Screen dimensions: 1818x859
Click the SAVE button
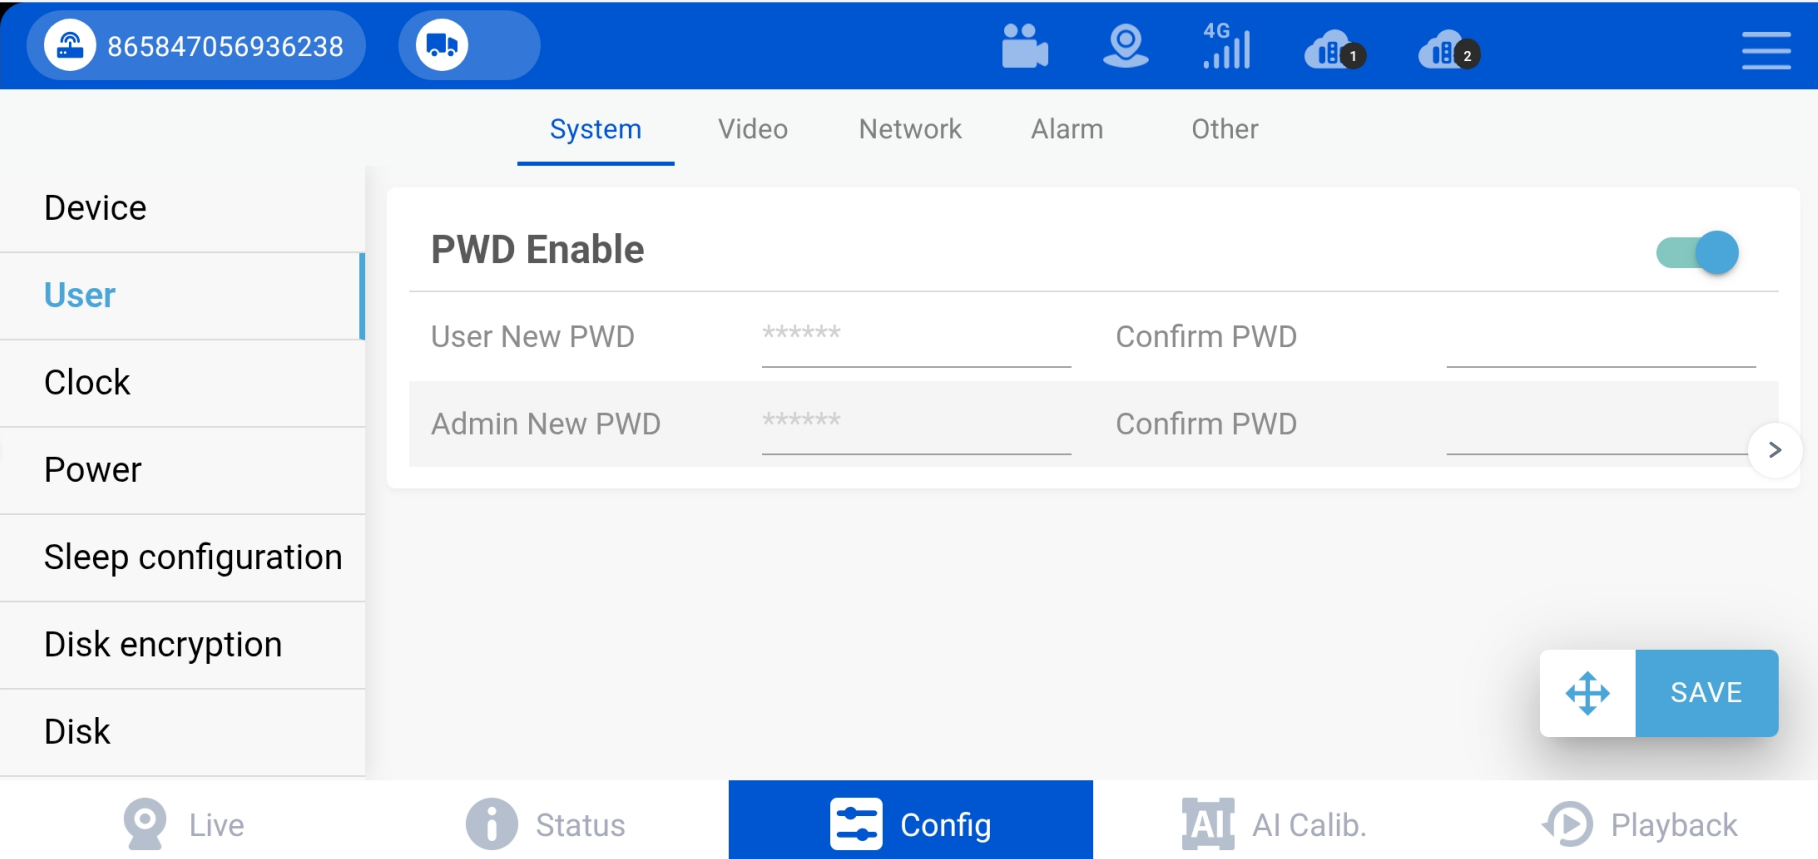1707,693
